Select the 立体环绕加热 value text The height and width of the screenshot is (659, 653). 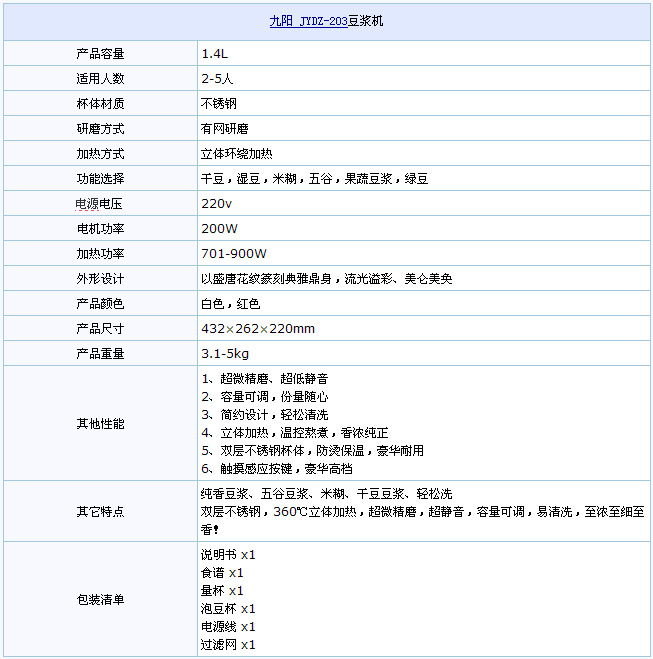pyautogui.click(x=237, y=154)
